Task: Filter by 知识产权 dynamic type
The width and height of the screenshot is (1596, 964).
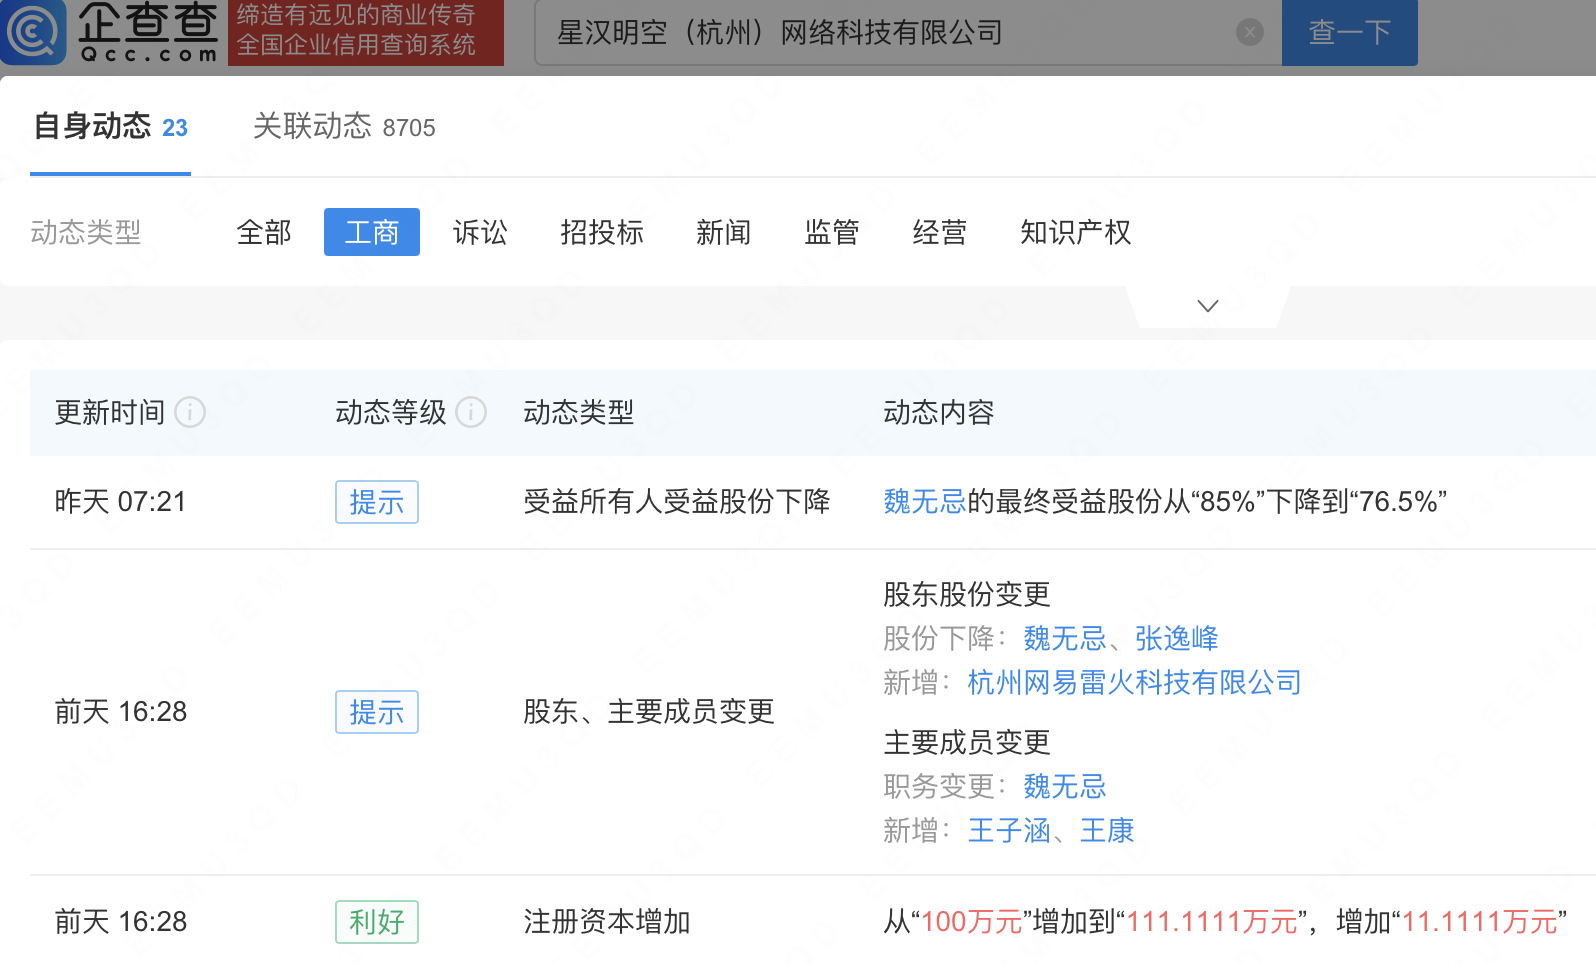Action: click(1075, 232)
